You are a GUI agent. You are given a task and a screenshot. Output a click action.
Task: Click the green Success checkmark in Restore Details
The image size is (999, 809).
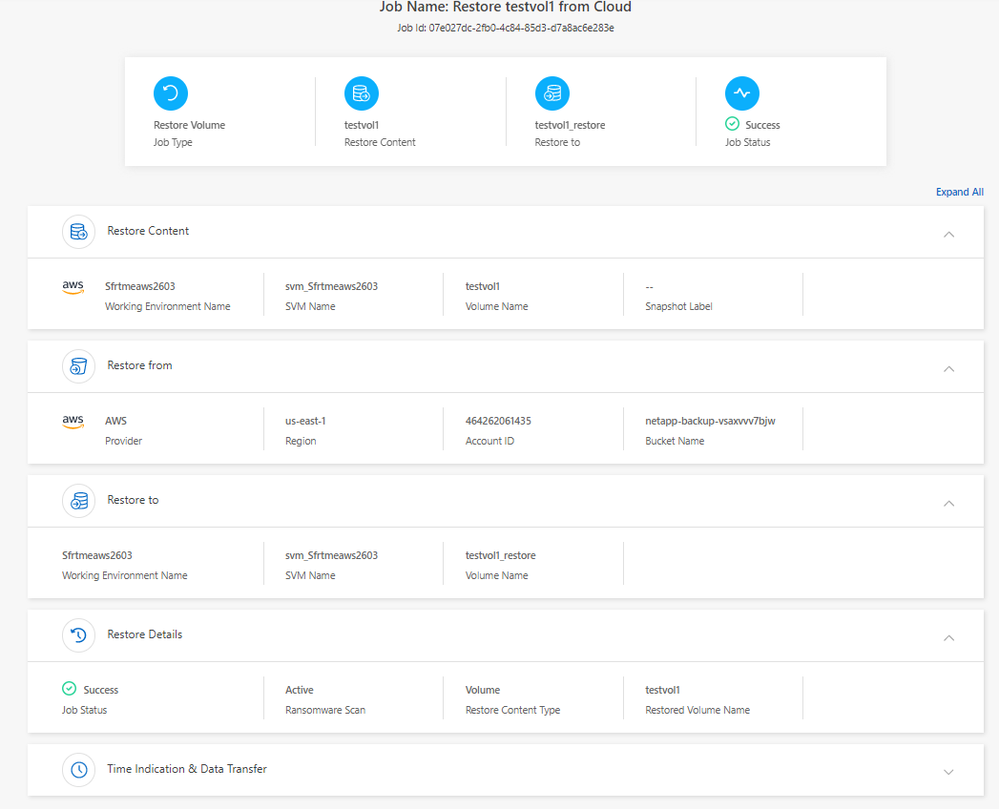[69, 689]
